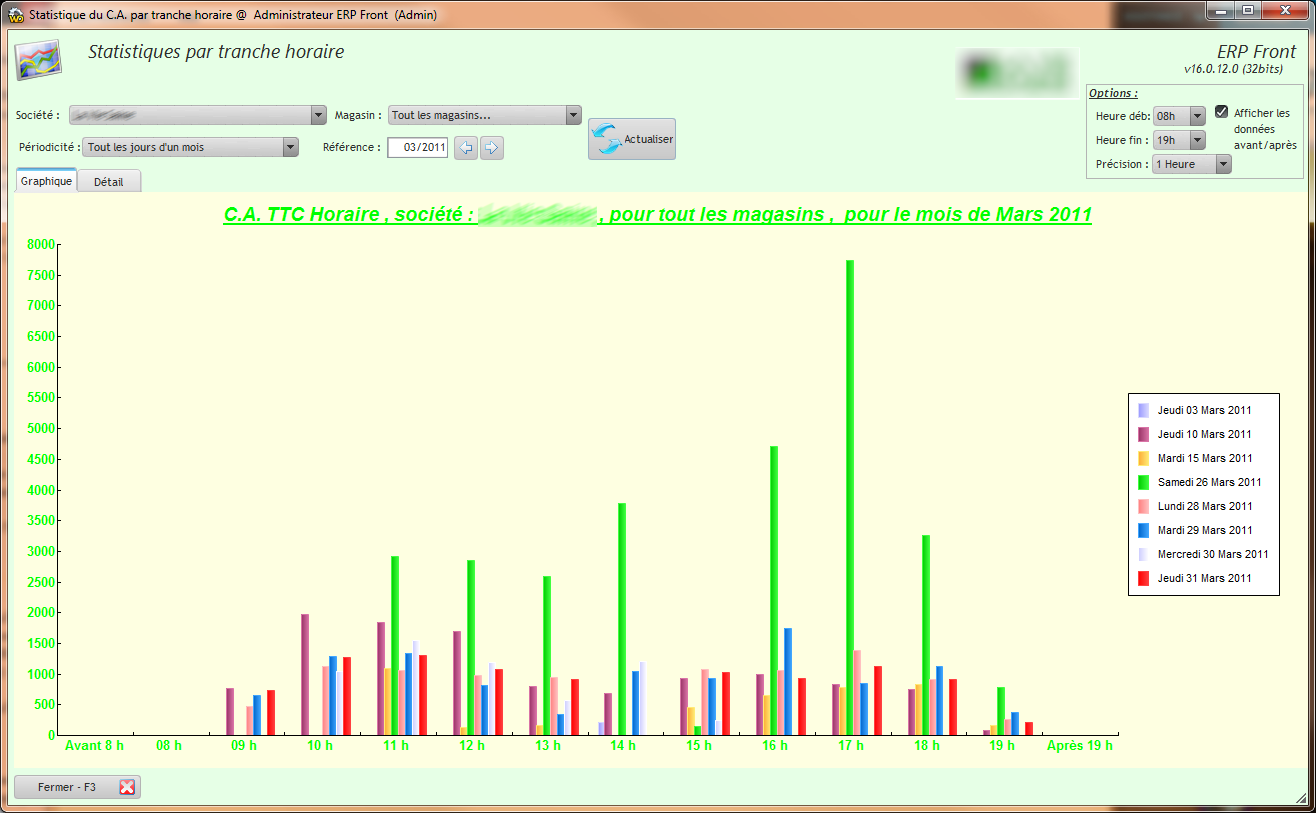Click the statistics chart icon in header
The height and width of the screenshot is (813, 1316).
38,60
